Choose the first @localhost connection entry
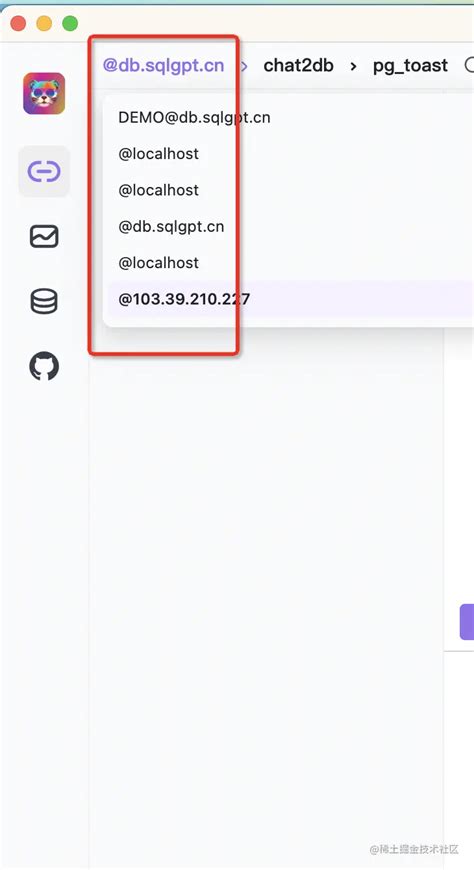This screenshot has height=870, width=474. tap(158, 154)
